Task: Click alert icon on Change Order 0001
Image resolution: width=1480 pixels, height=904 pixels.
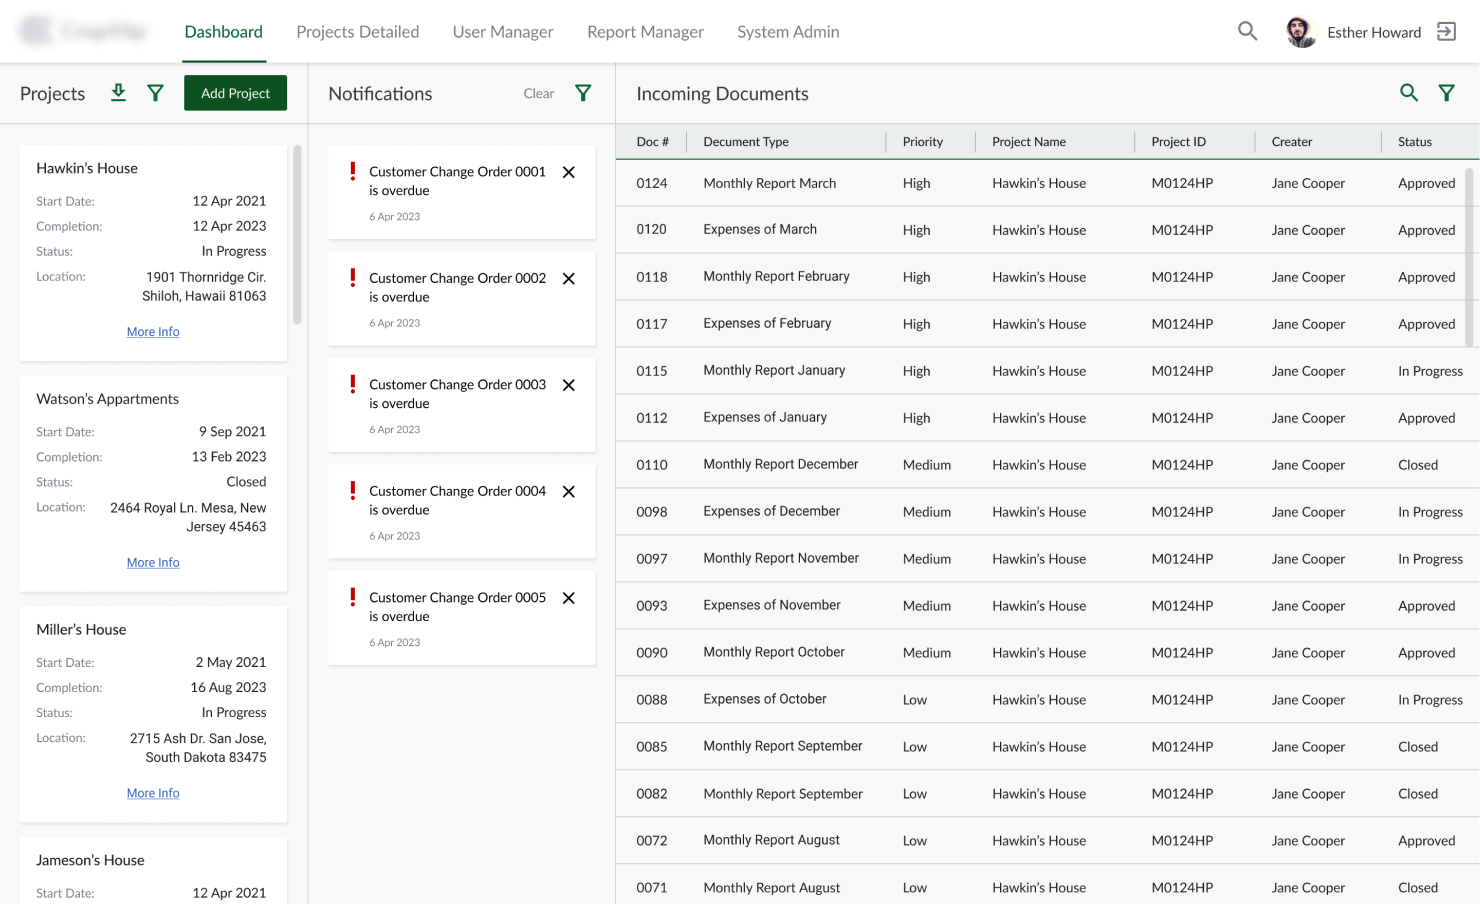Action: [353, 172]
